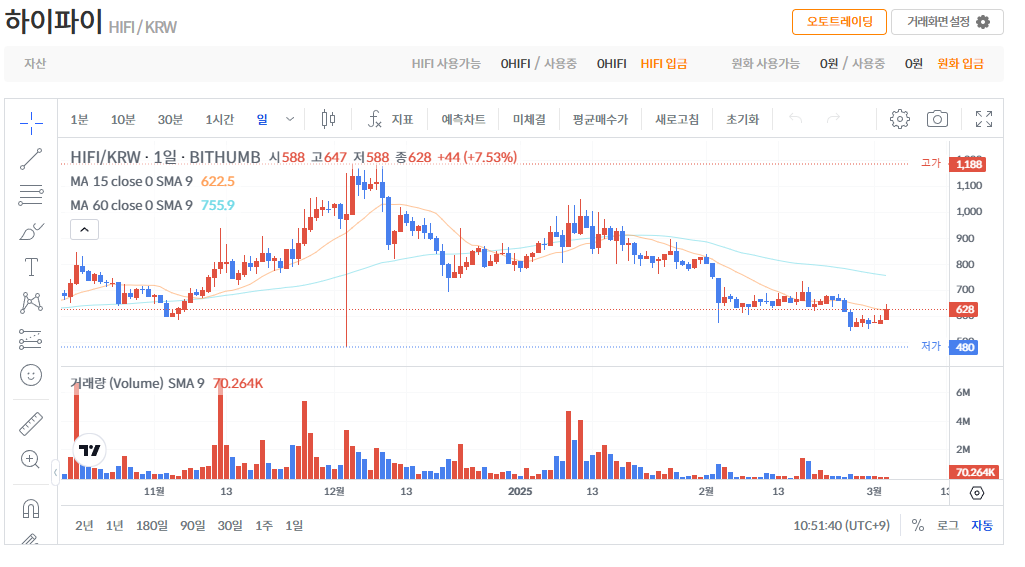Open the forecast position tool
The height and width of the screenshot is (567, 1025).
pos(31,339)
